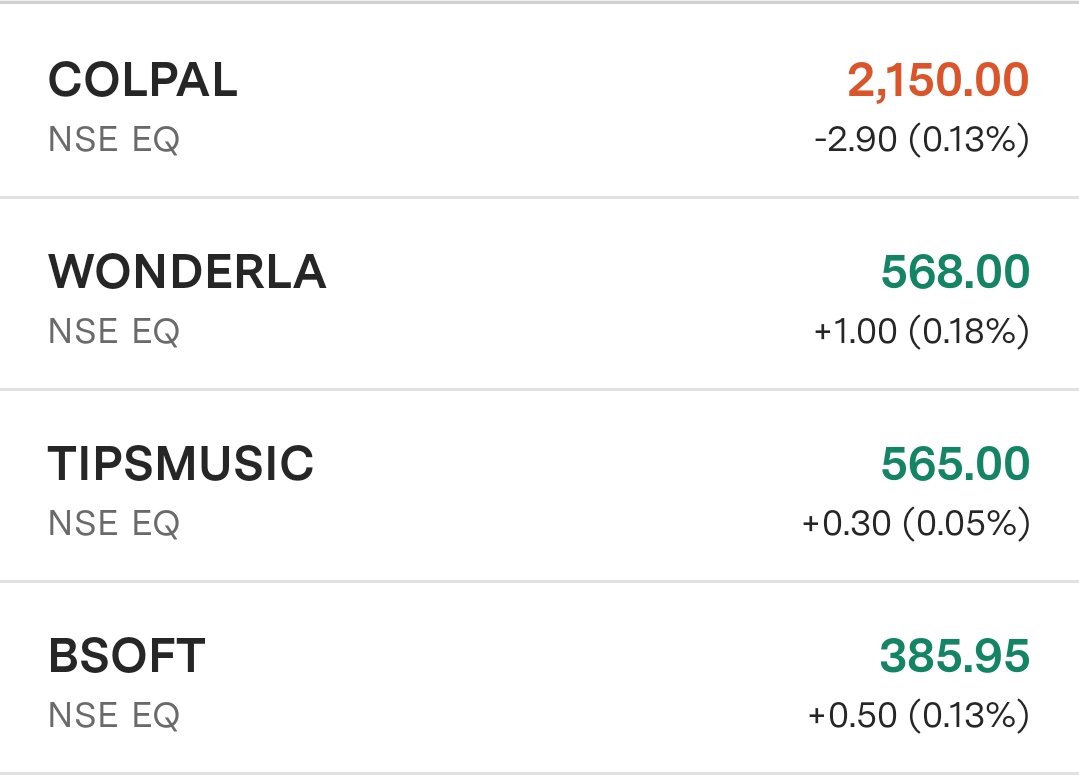Select the WONDERLA ticker name

pos(187,271)
